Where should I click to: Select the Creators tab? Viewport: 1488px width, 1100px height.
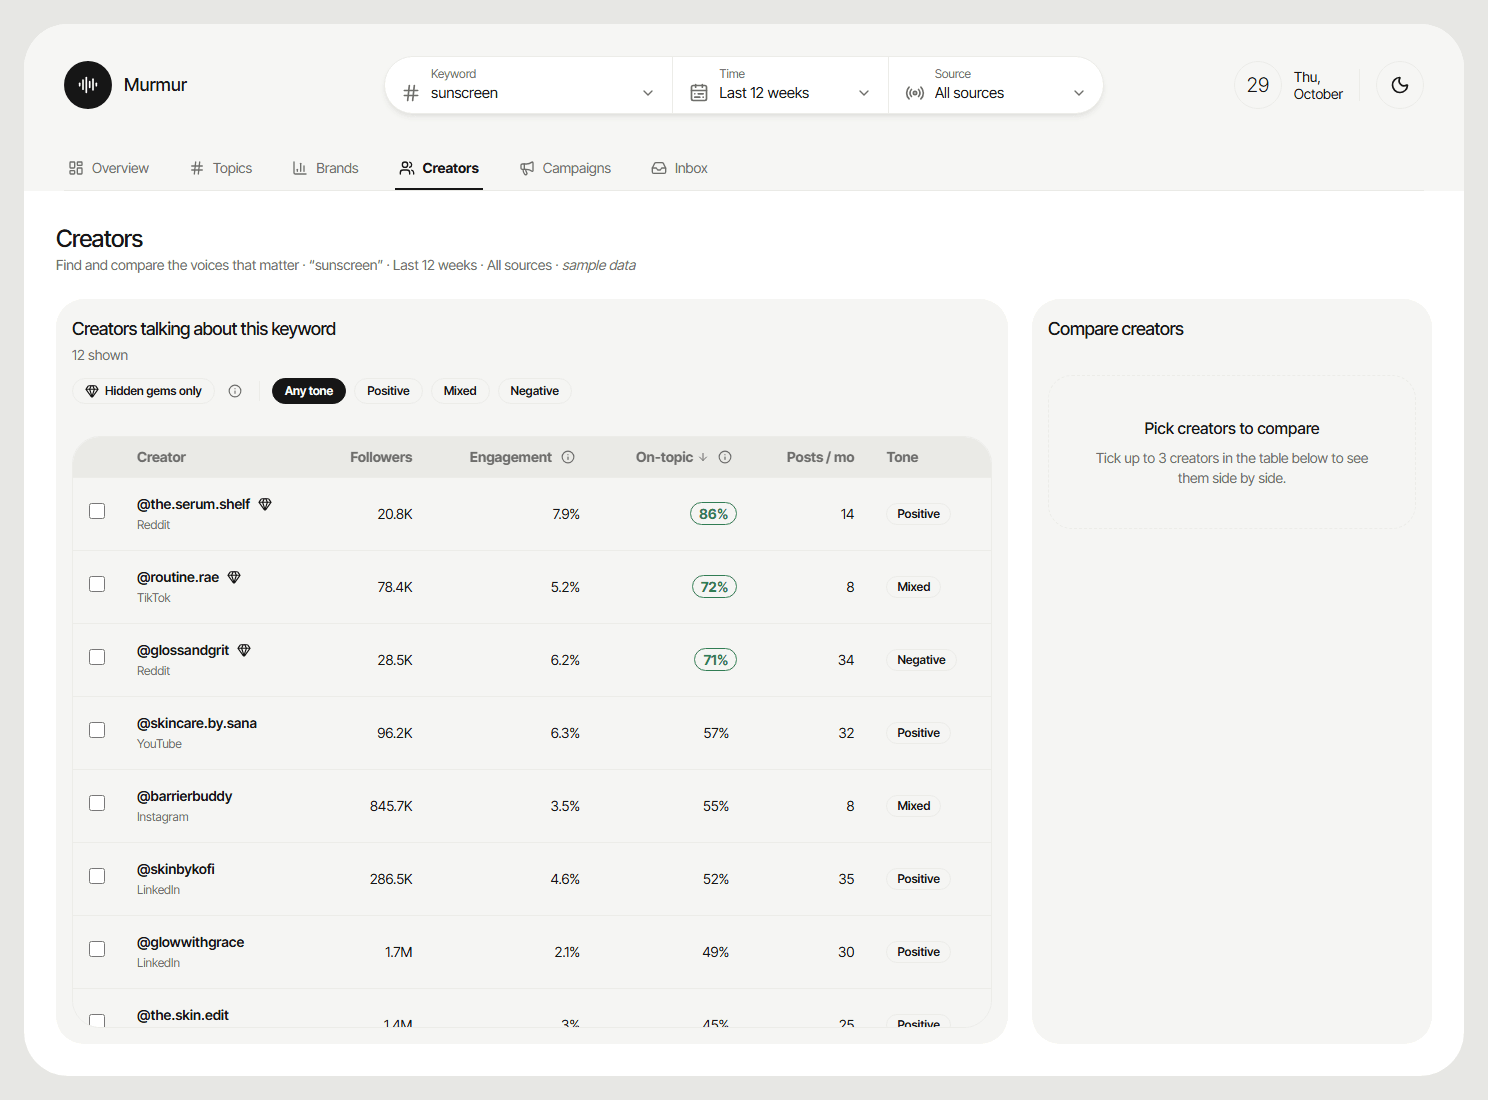[x=439, y=168]
